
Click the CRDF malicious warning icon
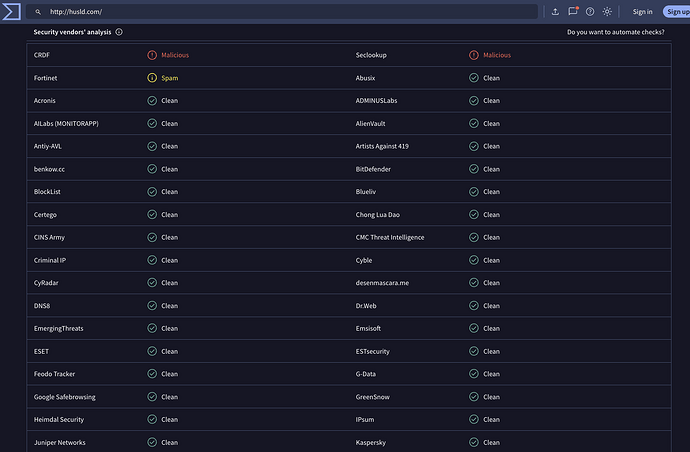pos(152,55)
